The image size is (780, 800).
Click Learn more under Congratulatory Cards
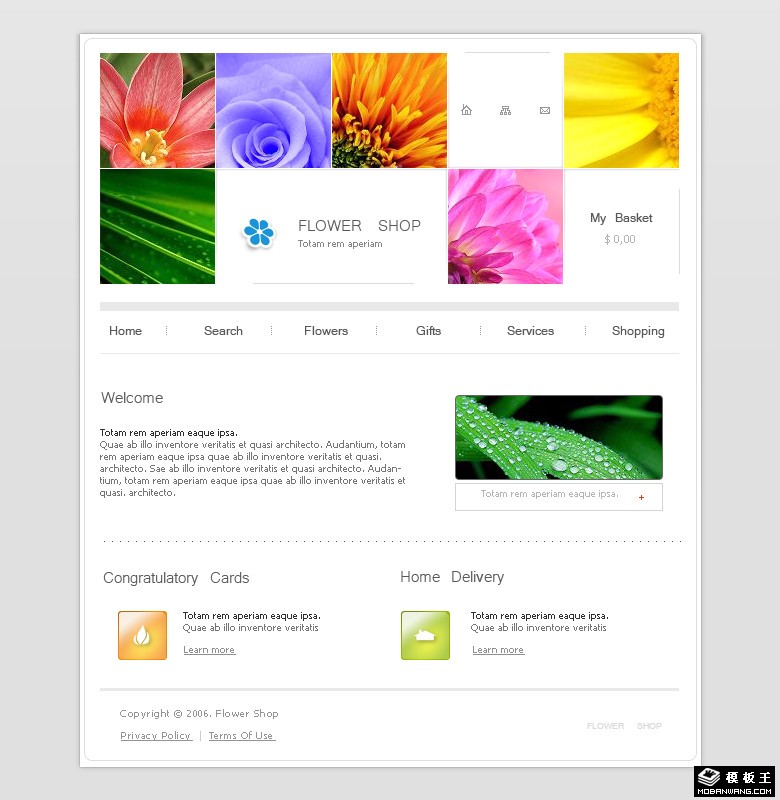(209, 649)
